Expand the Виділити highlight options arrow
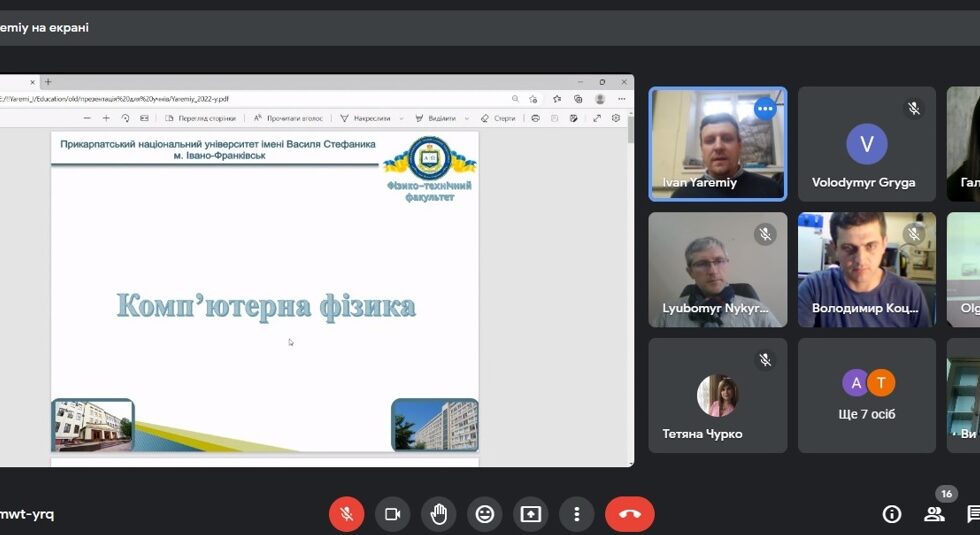Screen dimensions: 980x535 pyautogui.click(x=466, y=118)
